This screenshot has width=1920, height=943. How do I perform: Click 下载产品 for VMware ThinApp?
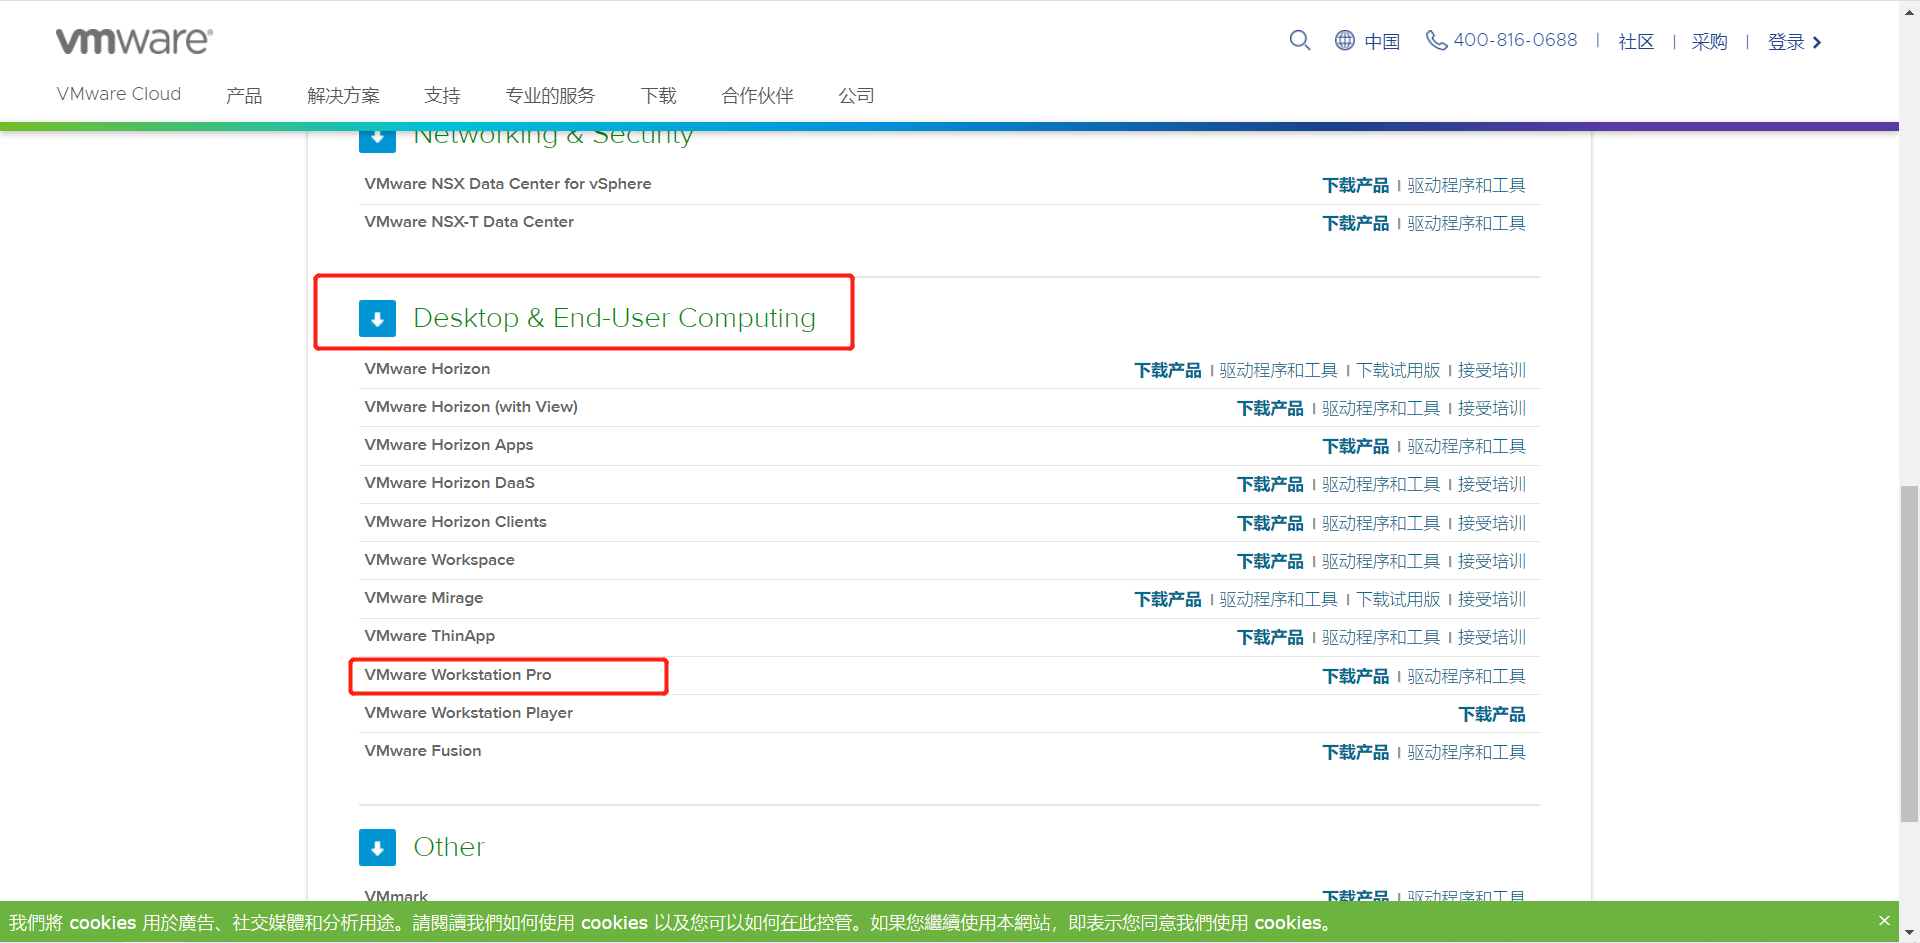pos(1270,637)
